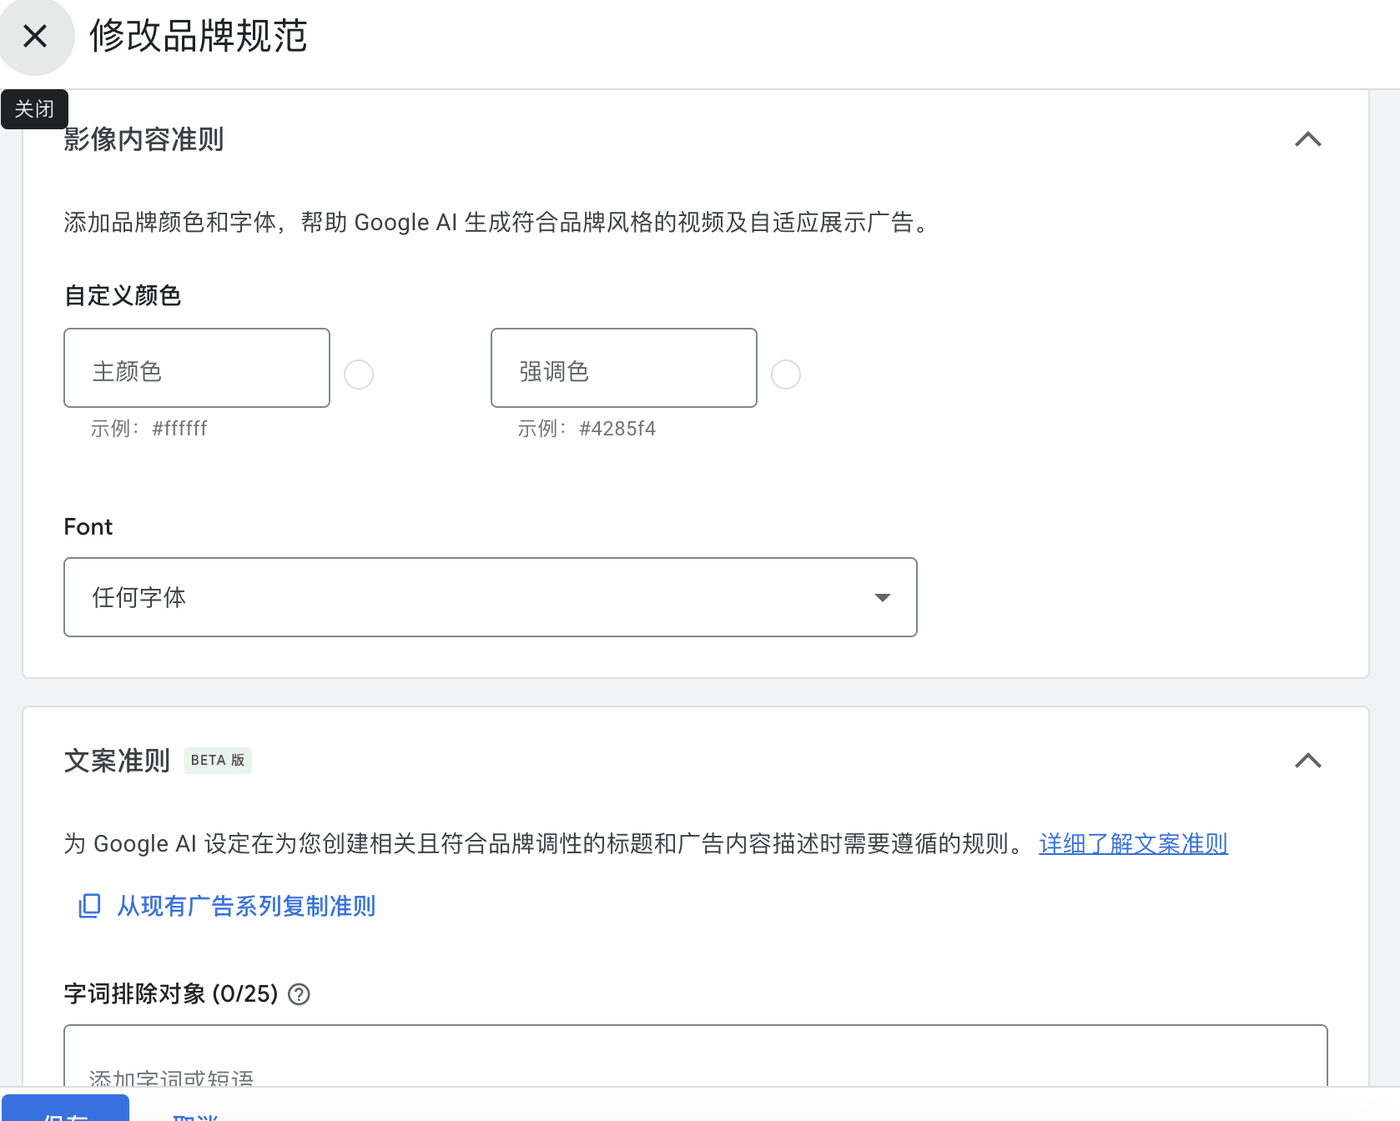This screenshot has height=1121, width=1400.
Task: Open the 任何字体 font dropdown
Action: 490,597
